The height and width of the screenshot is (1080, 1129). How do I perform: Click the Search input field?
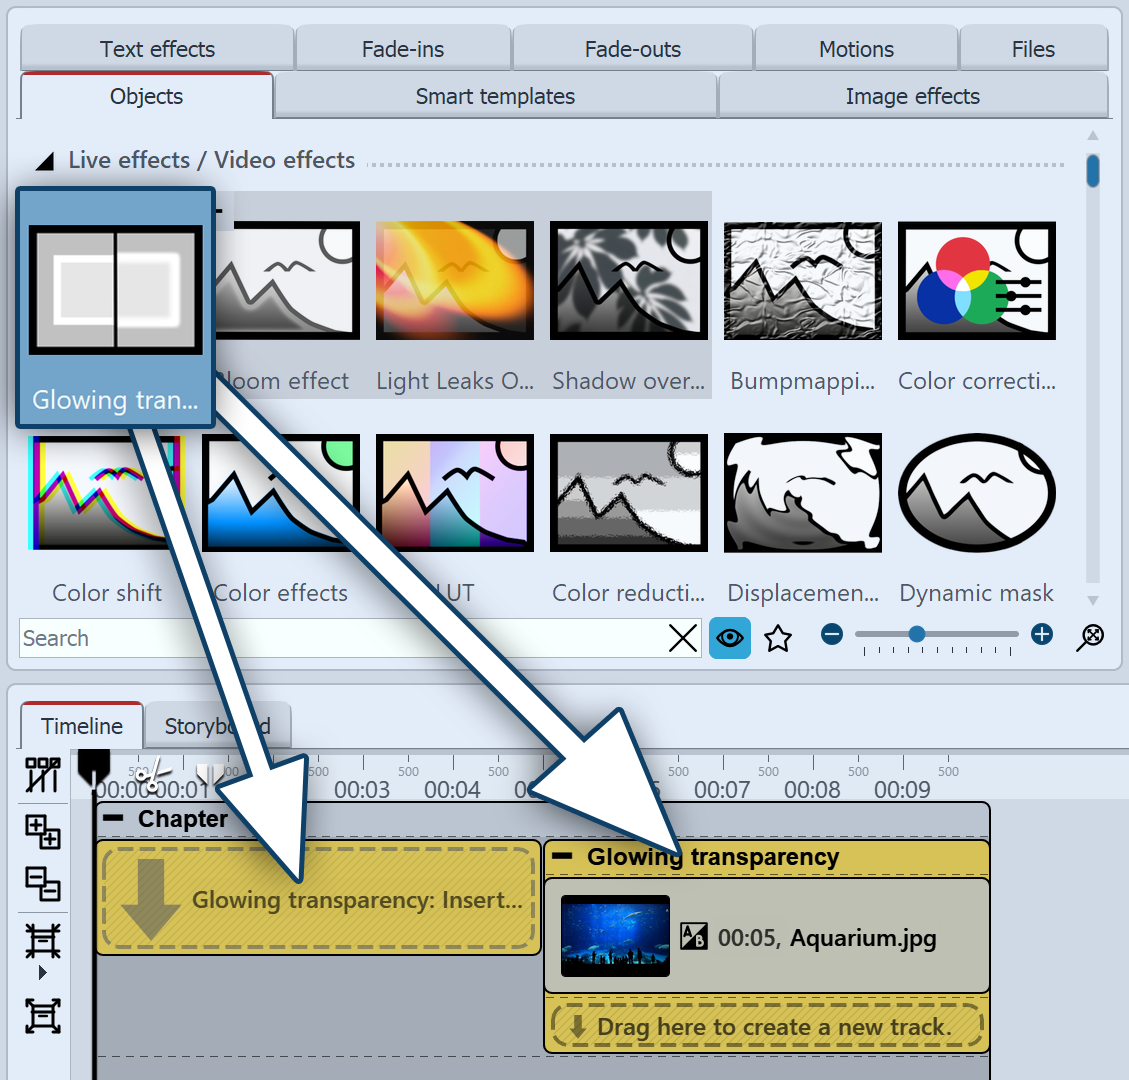point(340,638)
